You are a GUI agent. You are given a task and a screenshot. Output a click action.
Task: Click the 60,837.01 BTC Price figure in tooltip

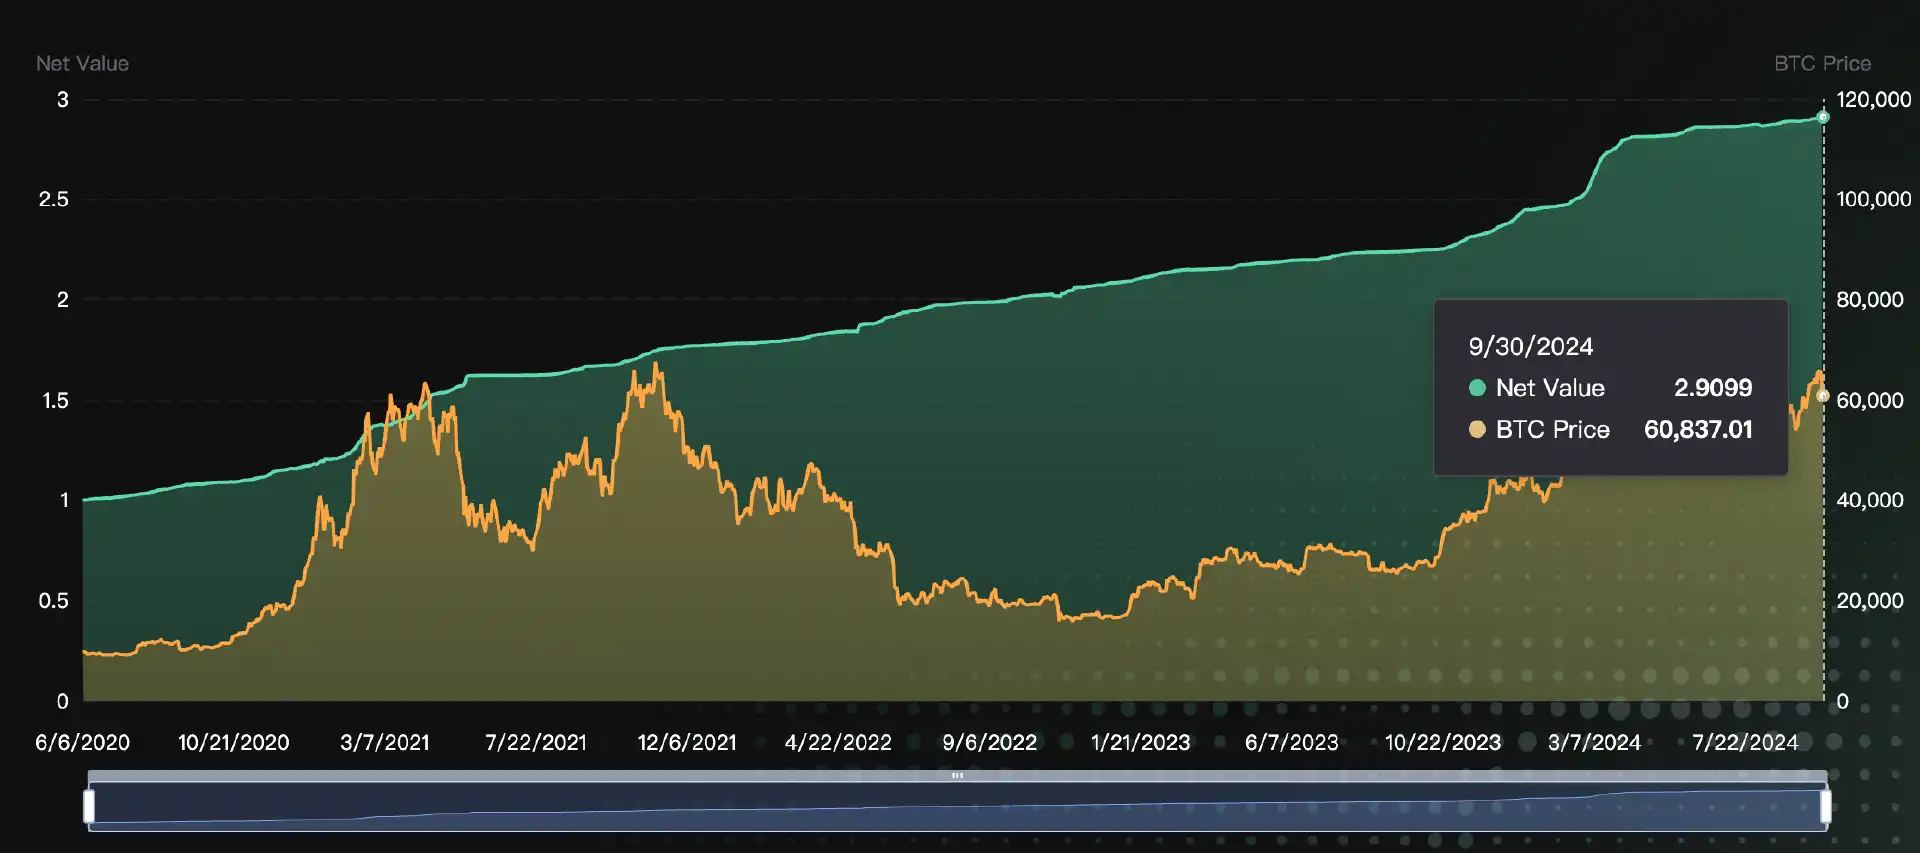tap(1698, 430)
